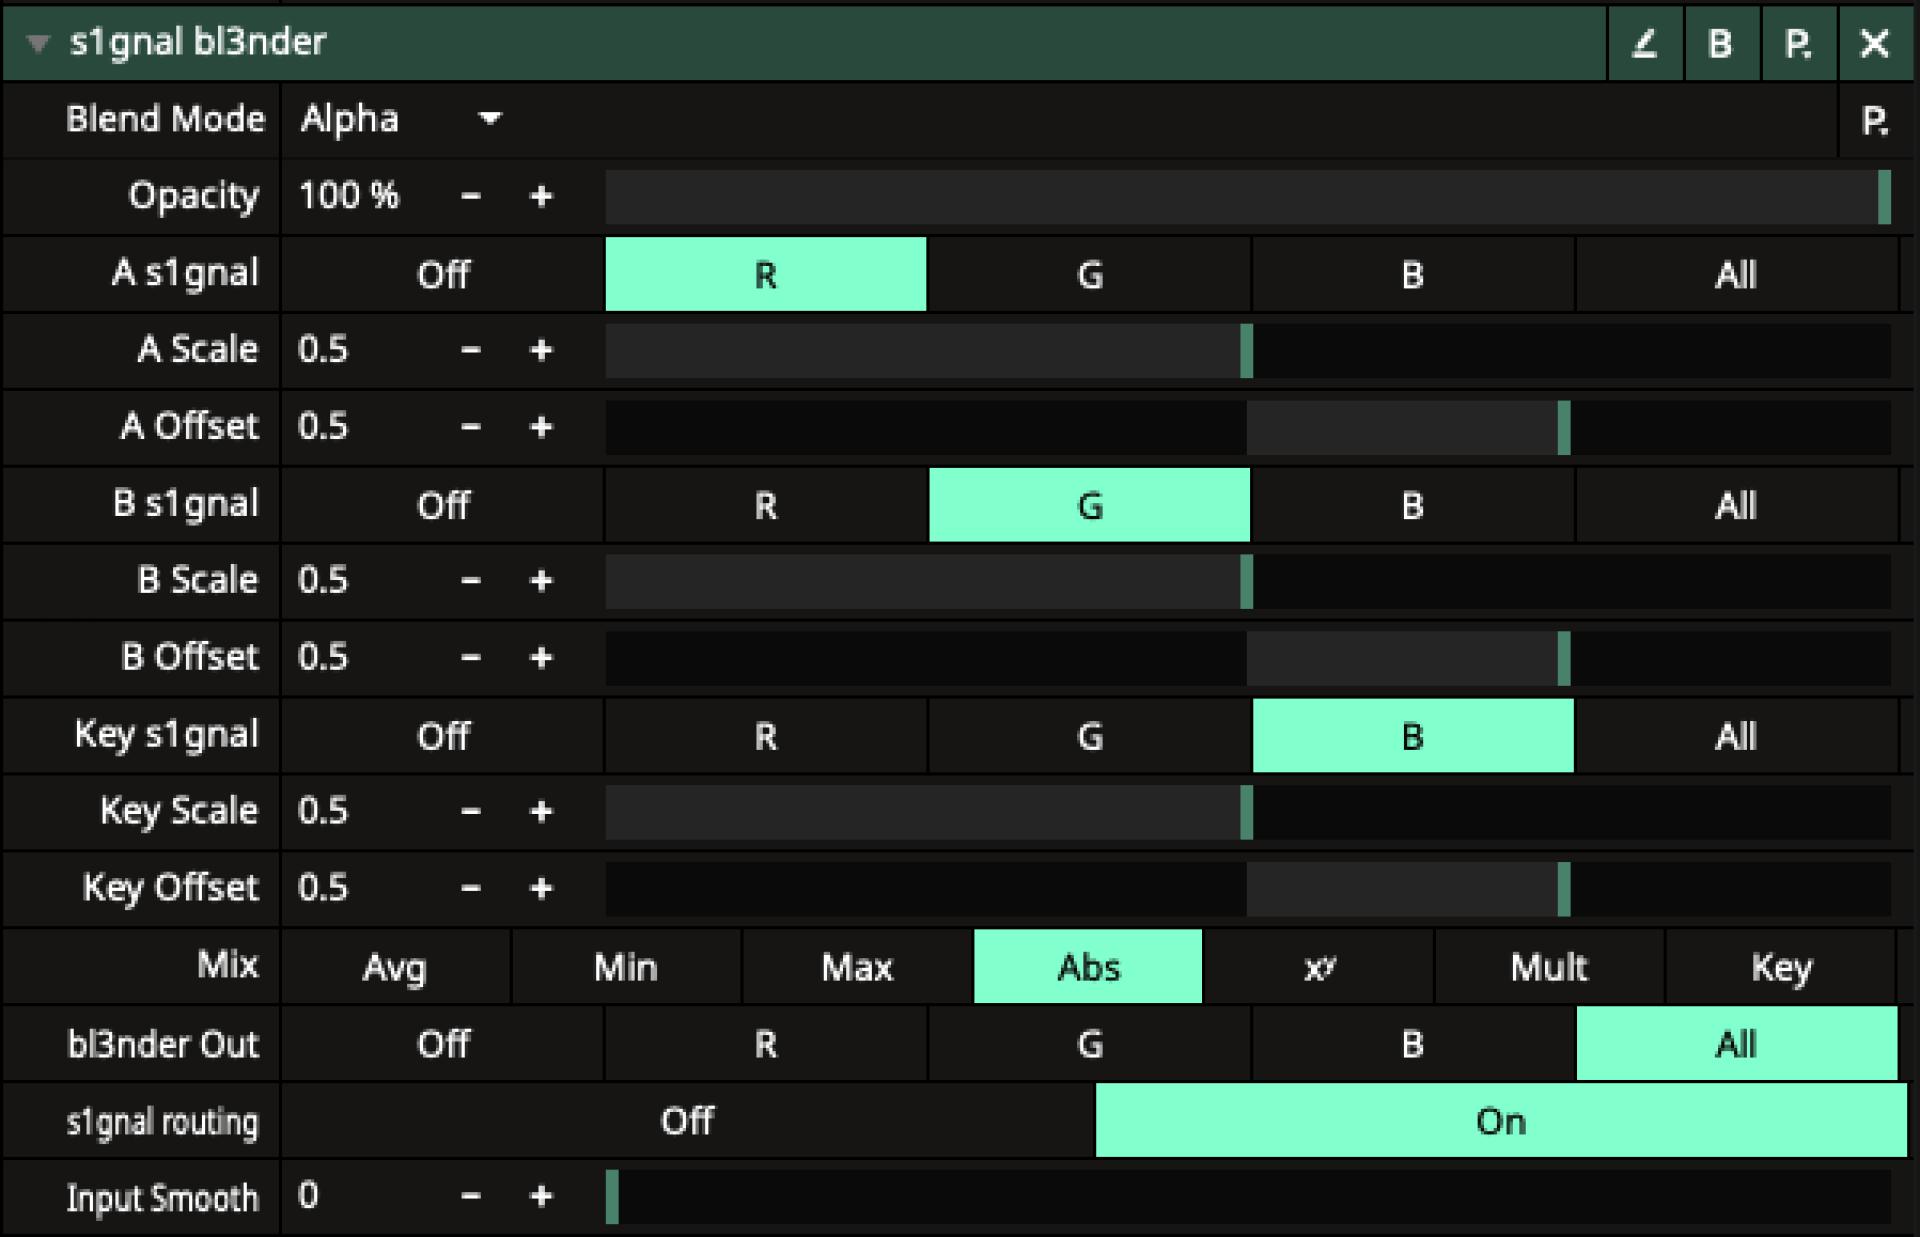Image resolution: width=1920 pixels, height=1237 pixels.
Task: Click the bypass B icon in header
Action: [x=1720, y=43]
